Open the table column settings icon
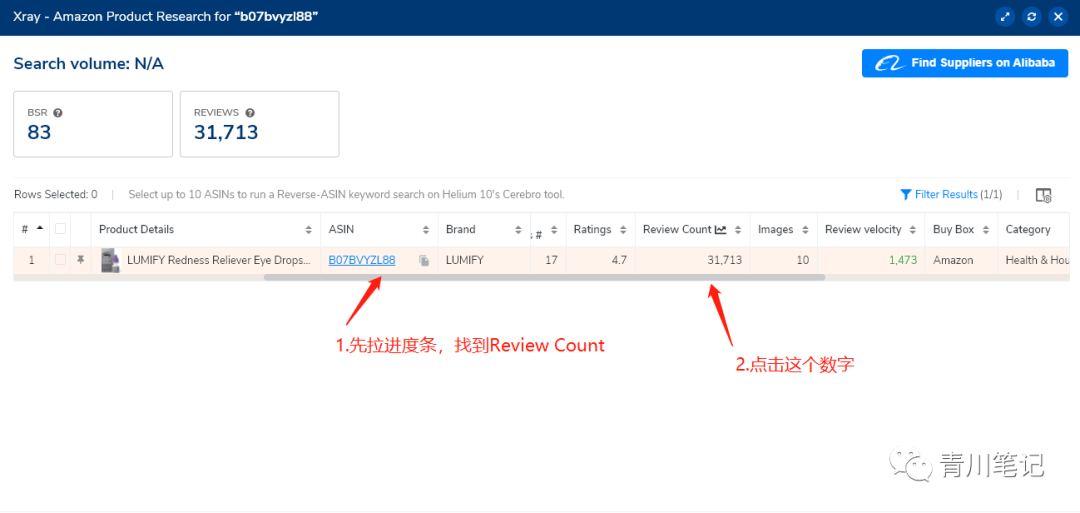 pos(1043,195)
